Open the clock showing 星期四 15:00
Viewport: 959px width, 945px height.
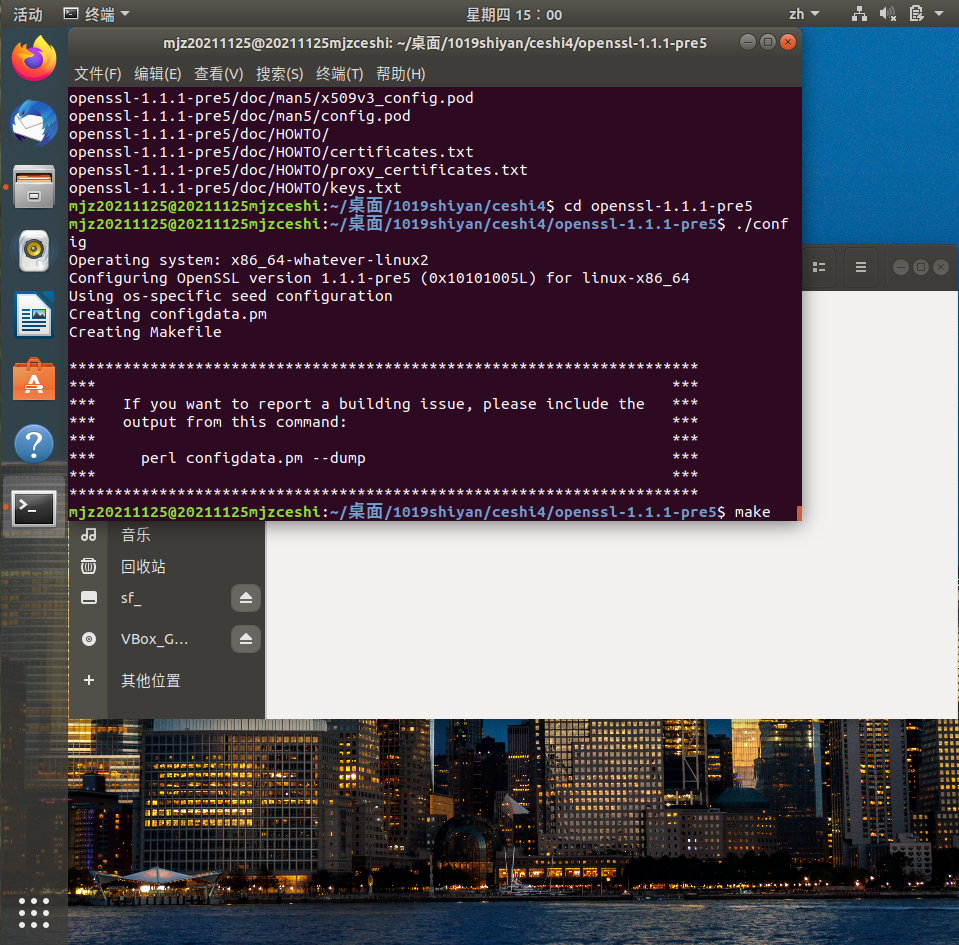coord(514,14)
